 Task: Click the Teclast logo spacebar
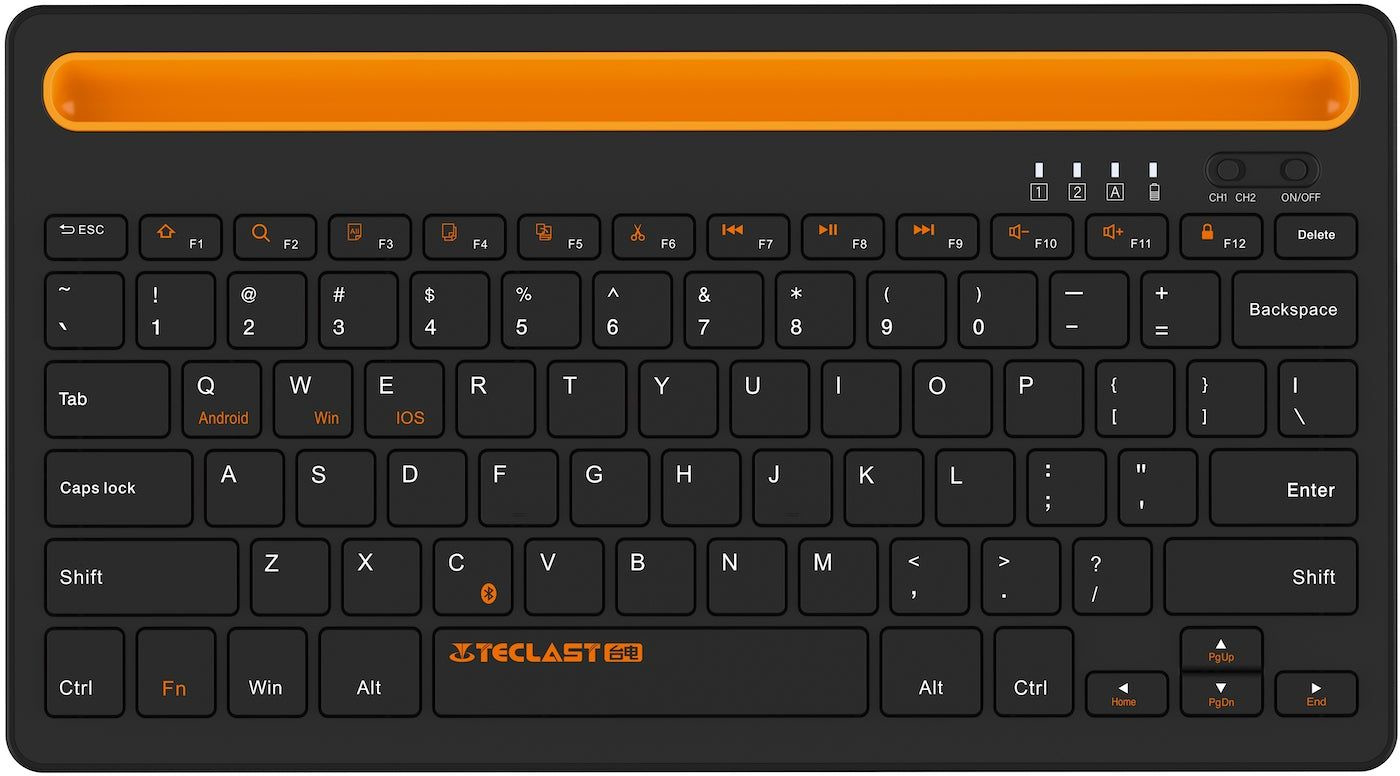click(650, 672)
